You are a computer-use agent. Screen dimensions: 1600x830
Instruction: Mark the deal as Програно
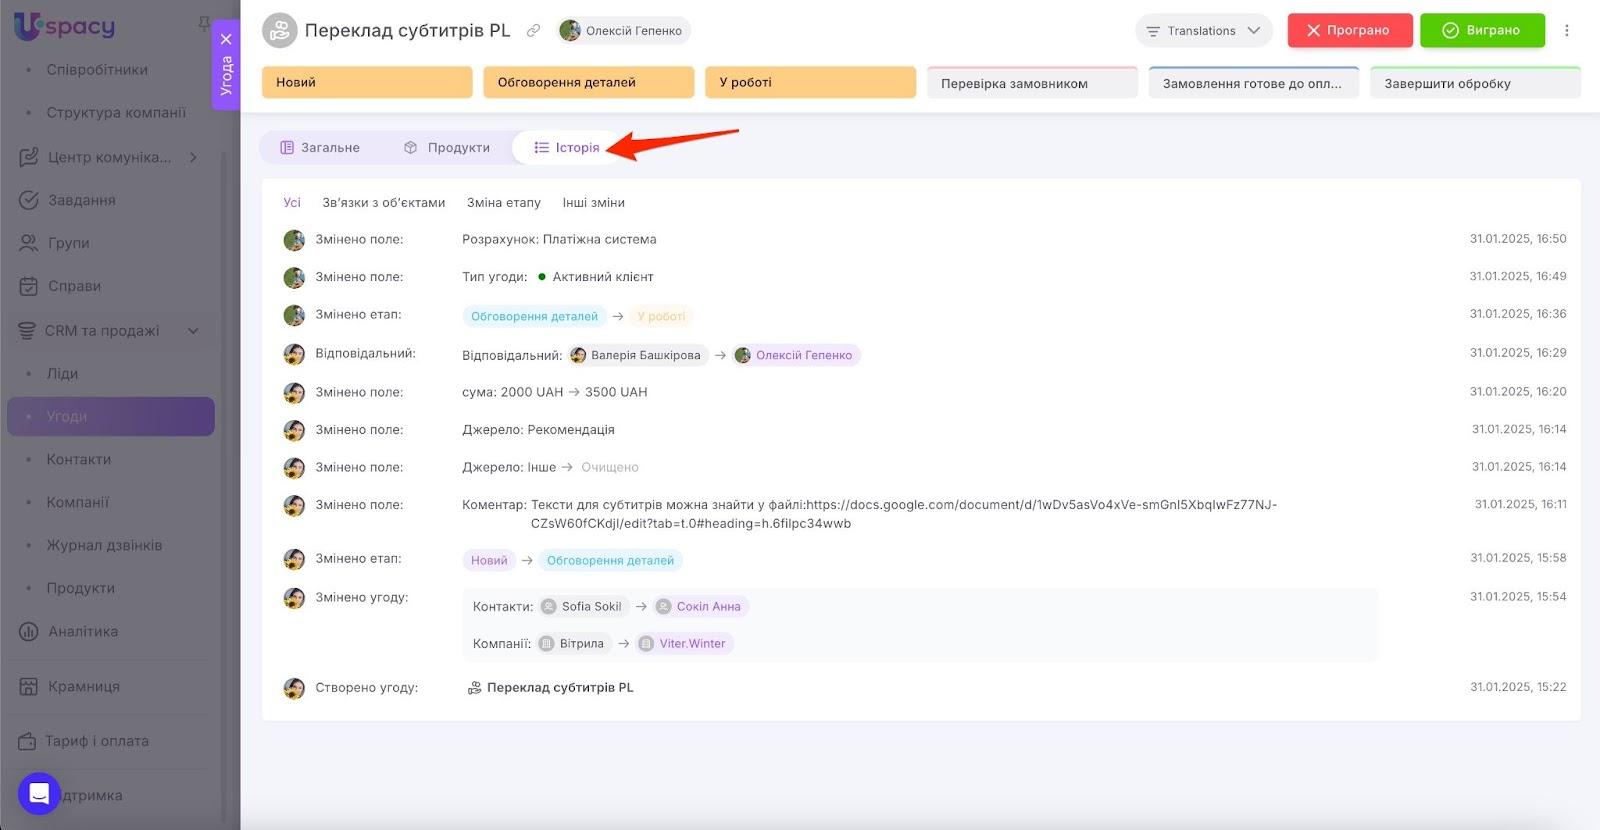[1349, 31]
